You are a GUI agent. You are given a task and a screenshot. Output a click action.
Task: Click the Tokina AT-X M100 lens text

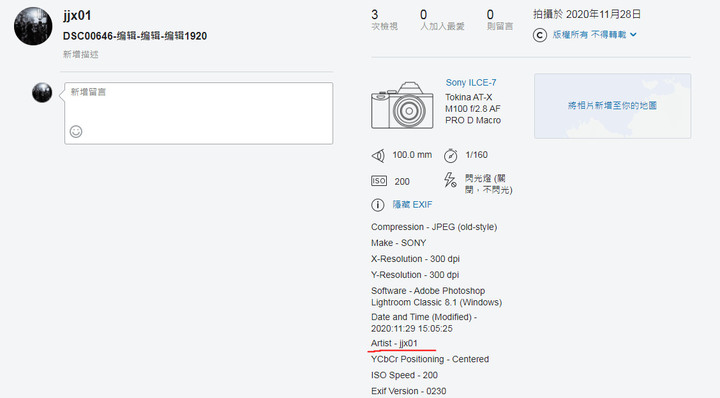point(473,109)
